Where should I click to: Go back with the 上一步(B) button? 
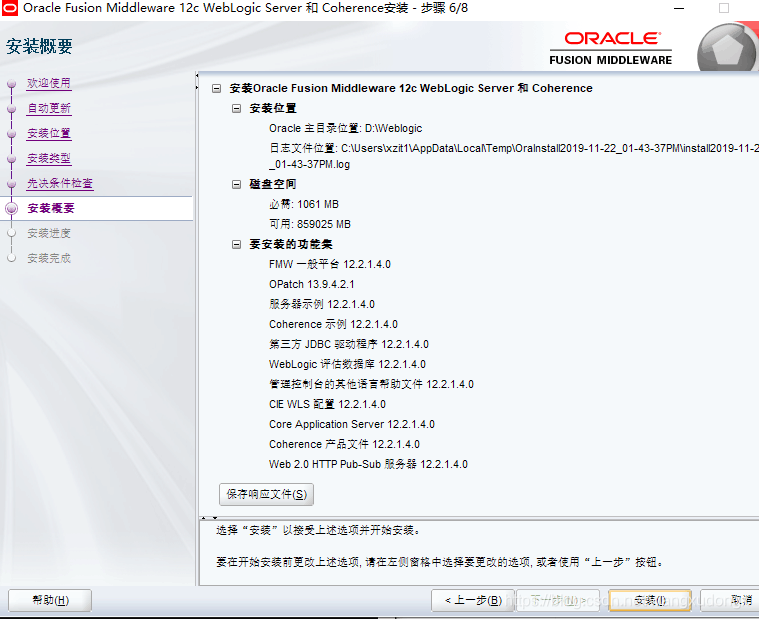pyautogui.click(x=473, y=601)
